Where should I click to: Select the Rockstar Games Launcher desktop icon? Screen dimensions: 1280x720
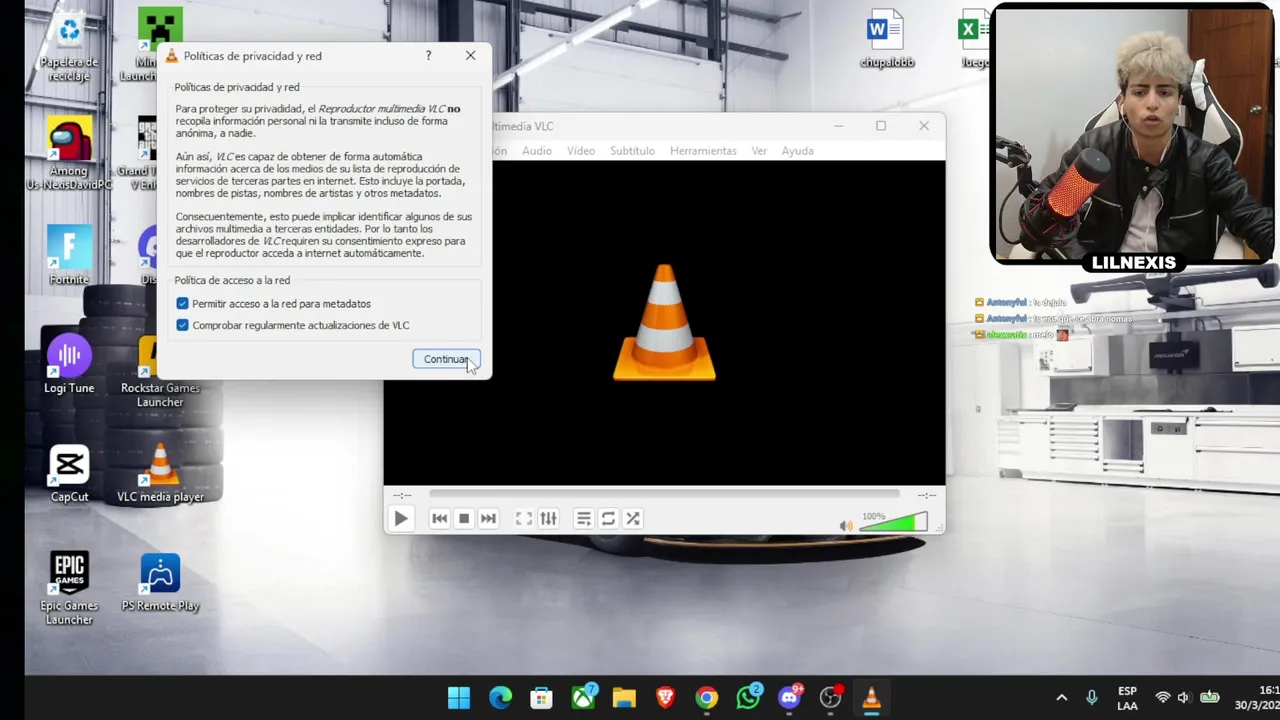coord(160,372)
